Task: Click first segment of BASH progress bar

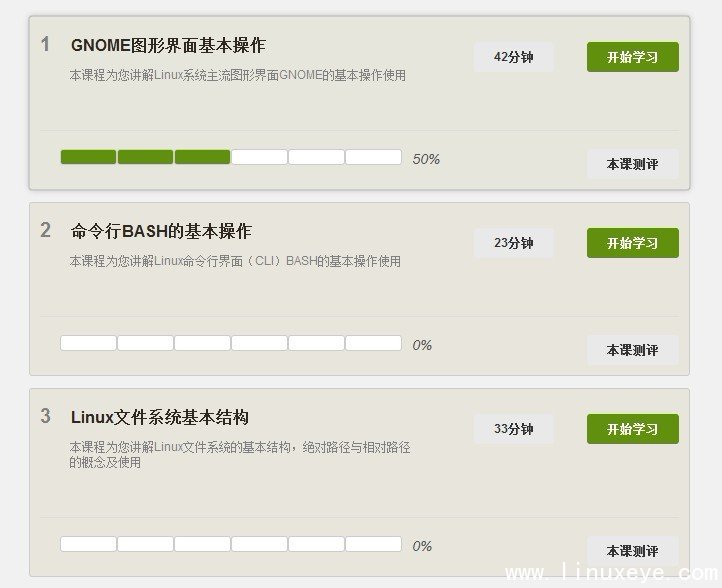Action: tap(88, 343)
